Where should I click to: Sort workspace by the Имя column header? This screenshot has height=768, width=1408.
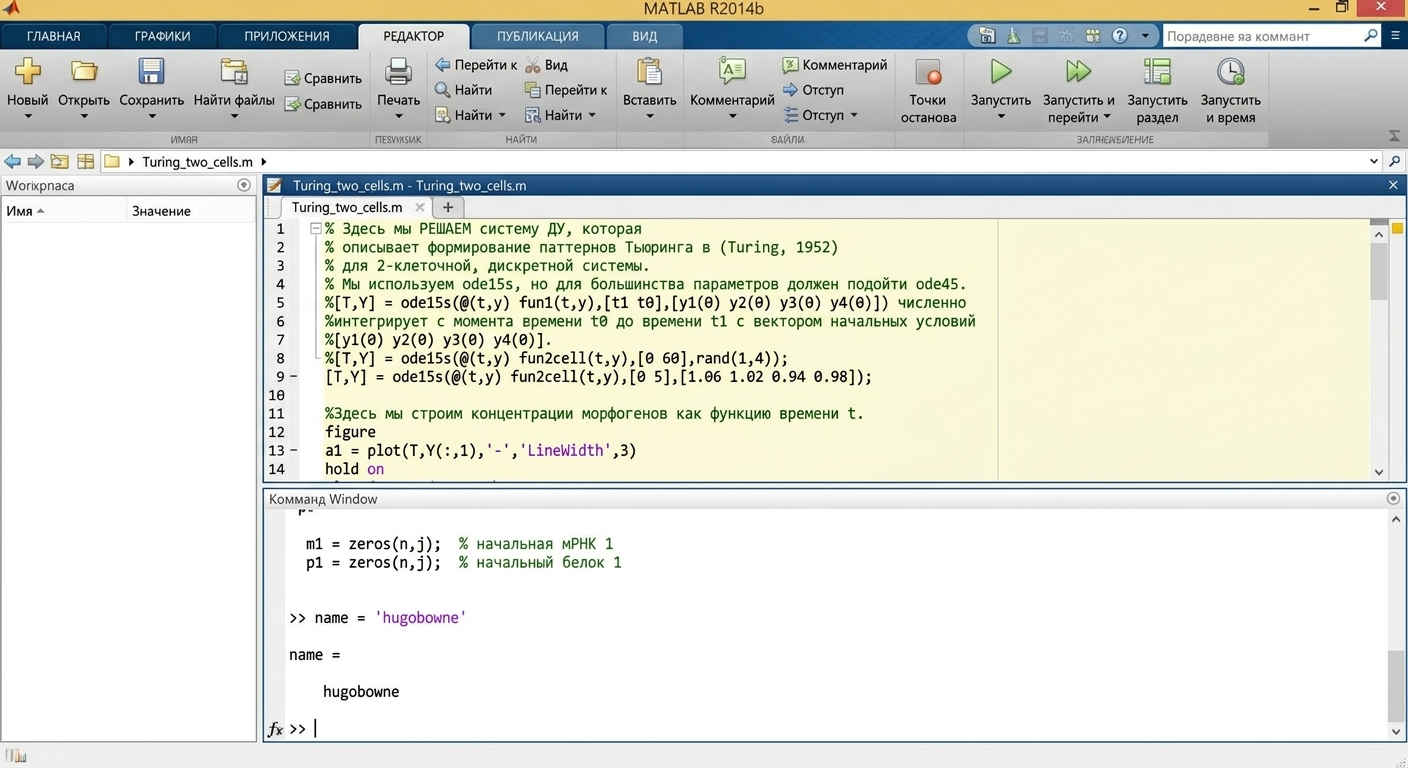pos(64,211)
